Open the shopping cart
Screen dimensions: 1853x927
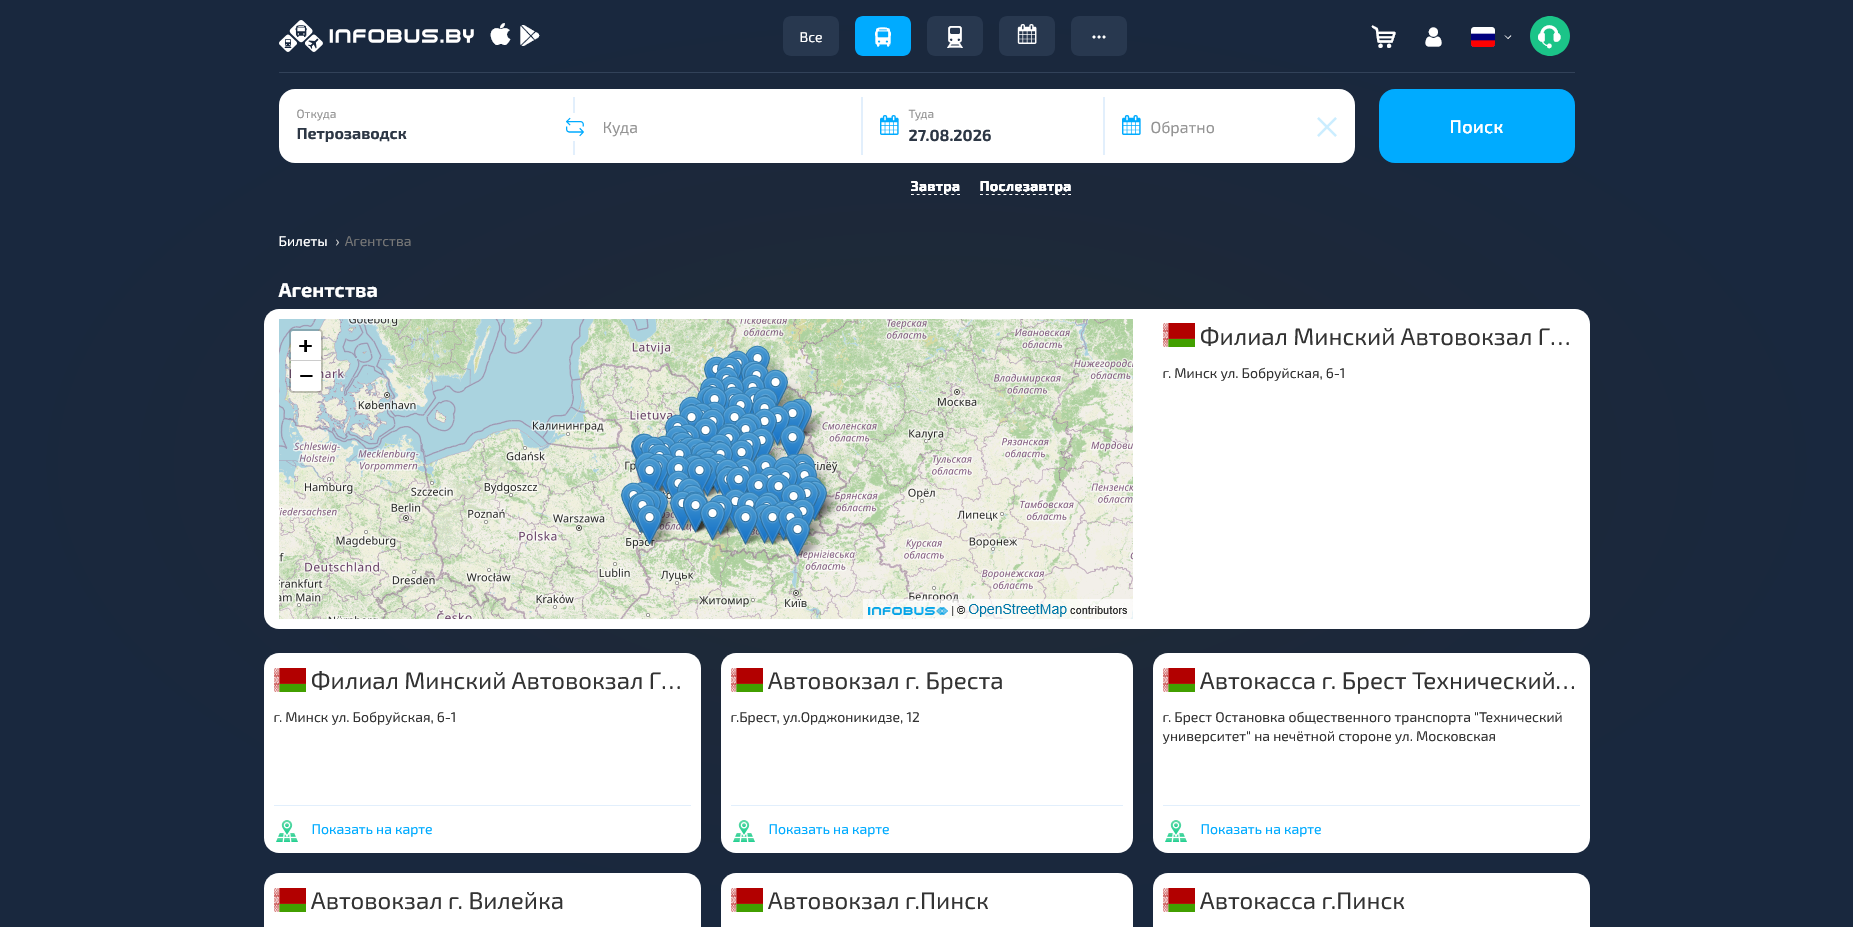click(1383, 37)
